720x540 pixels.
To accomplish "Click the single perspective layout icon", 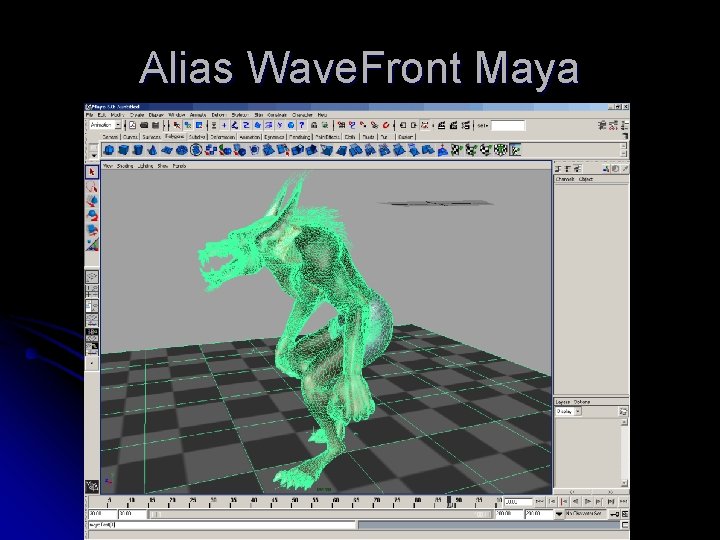I will tap(92, 277).
